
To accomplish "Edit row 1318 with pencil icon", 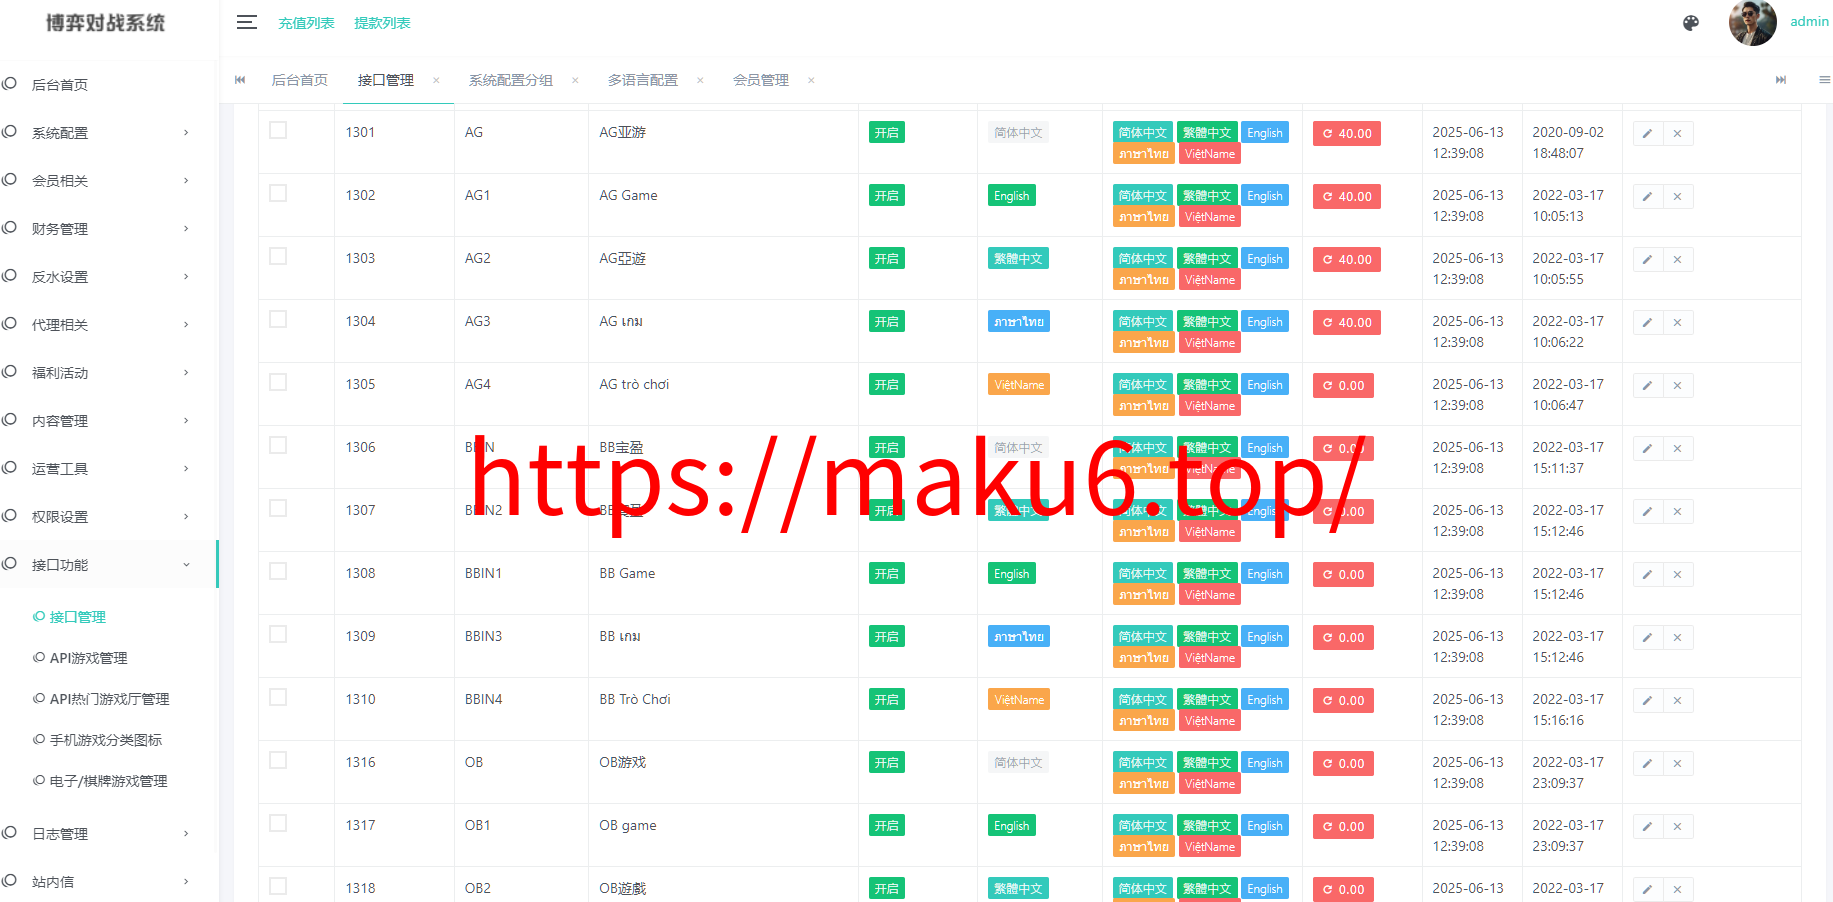I will tap(1647, 889).
